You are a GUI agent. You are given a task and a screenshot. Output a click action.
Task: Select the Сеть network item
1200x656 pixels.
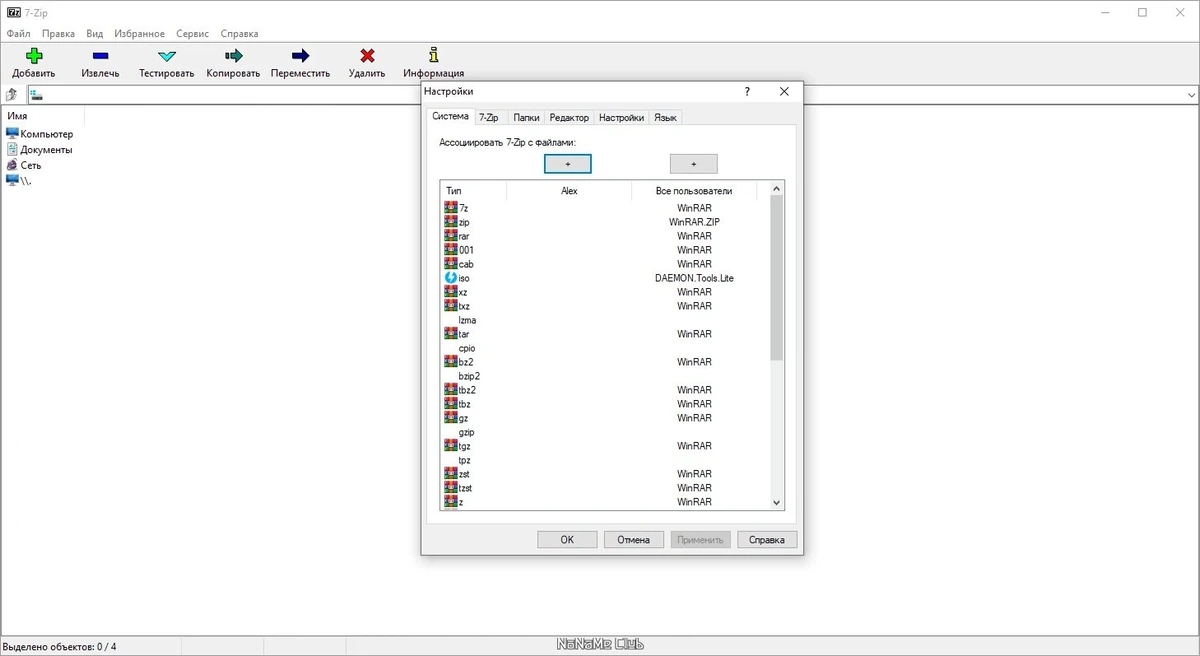[24, 165]
